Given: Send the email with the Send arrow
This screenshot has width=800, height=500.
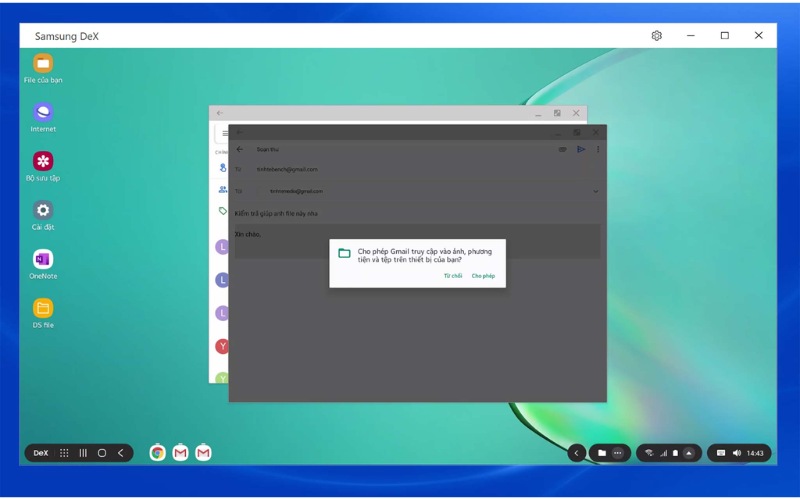Looking at the screenshot, I should (x=581, y=149).
